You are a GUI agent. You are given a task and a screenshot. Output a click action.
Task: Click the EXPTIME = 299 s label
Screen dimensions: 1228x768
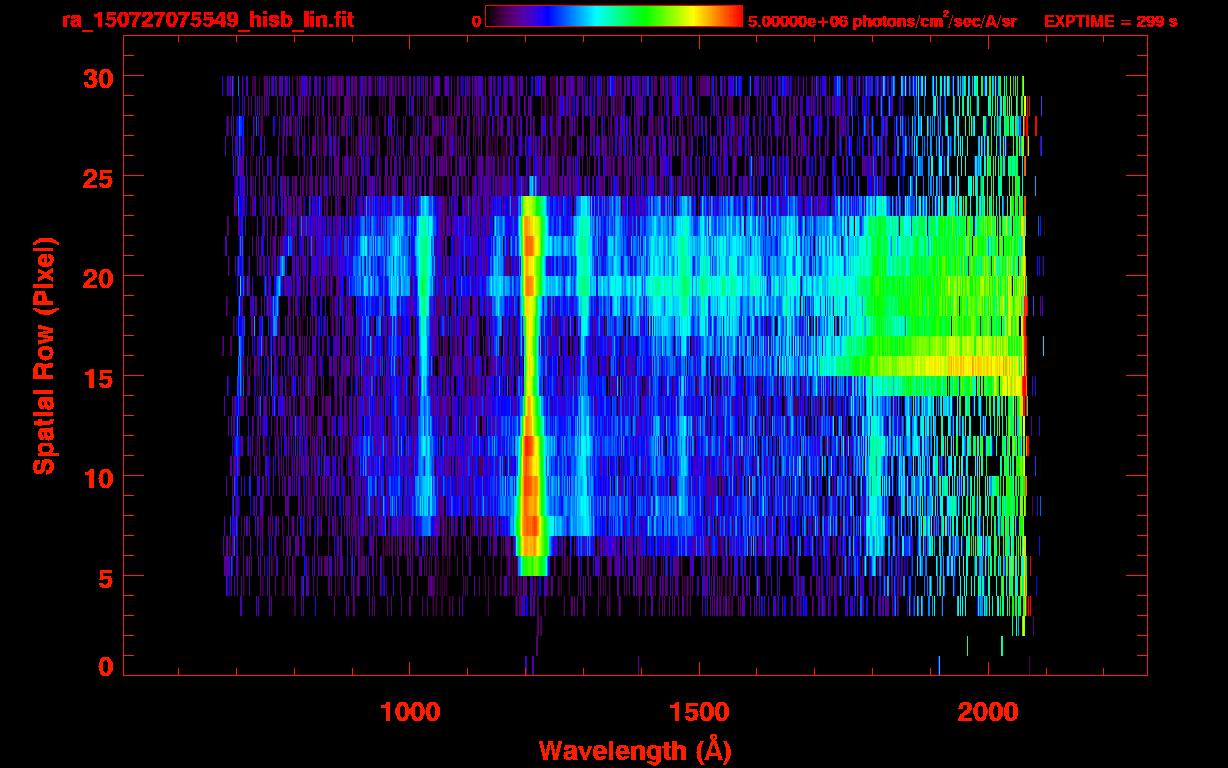point(1110,21)
